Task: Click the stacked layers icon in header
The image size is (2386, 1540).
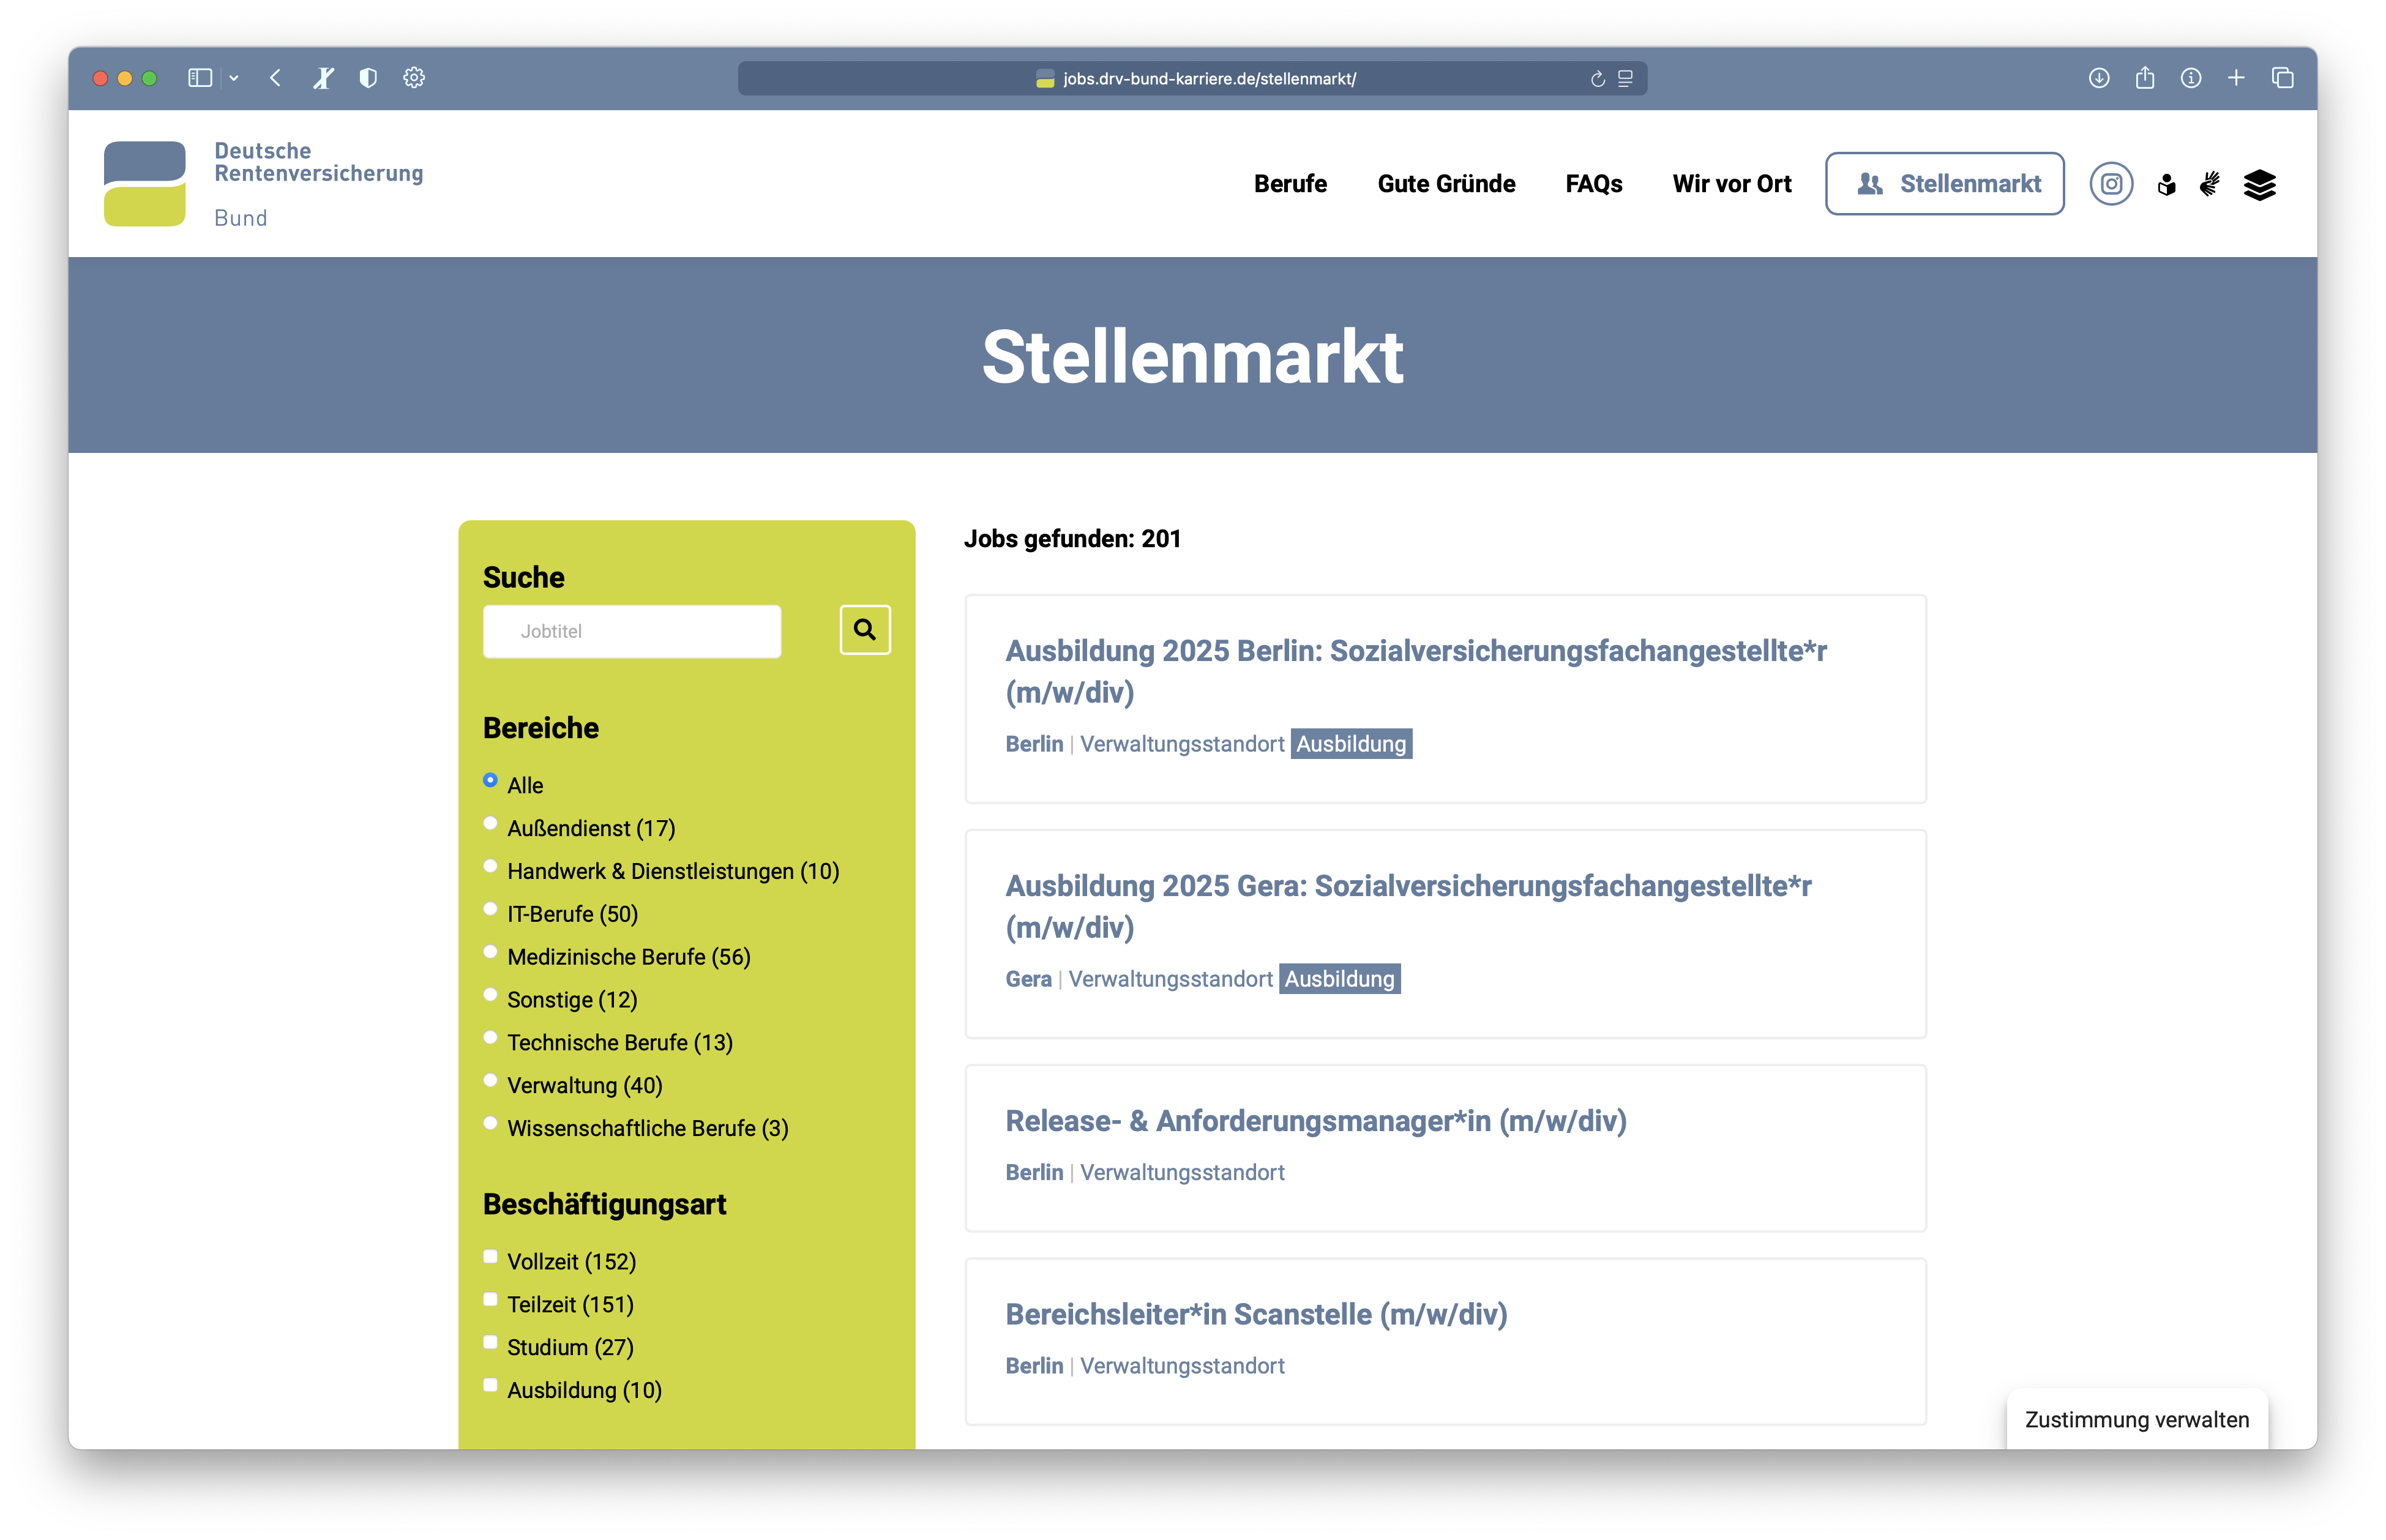Action: [x=2259, y=185]
